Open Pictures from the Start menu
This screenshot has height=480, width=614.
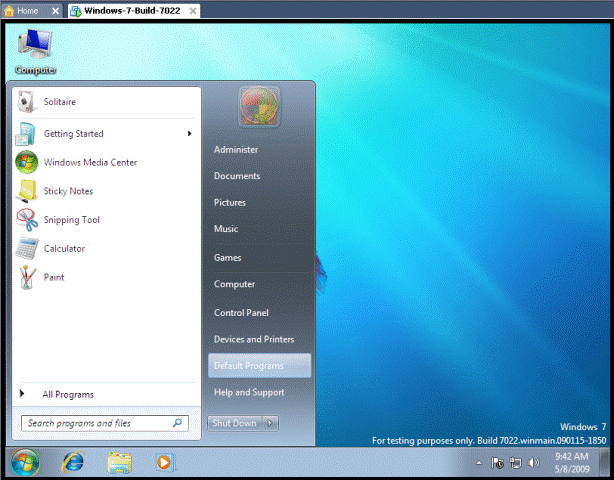(x=230, y=202)
